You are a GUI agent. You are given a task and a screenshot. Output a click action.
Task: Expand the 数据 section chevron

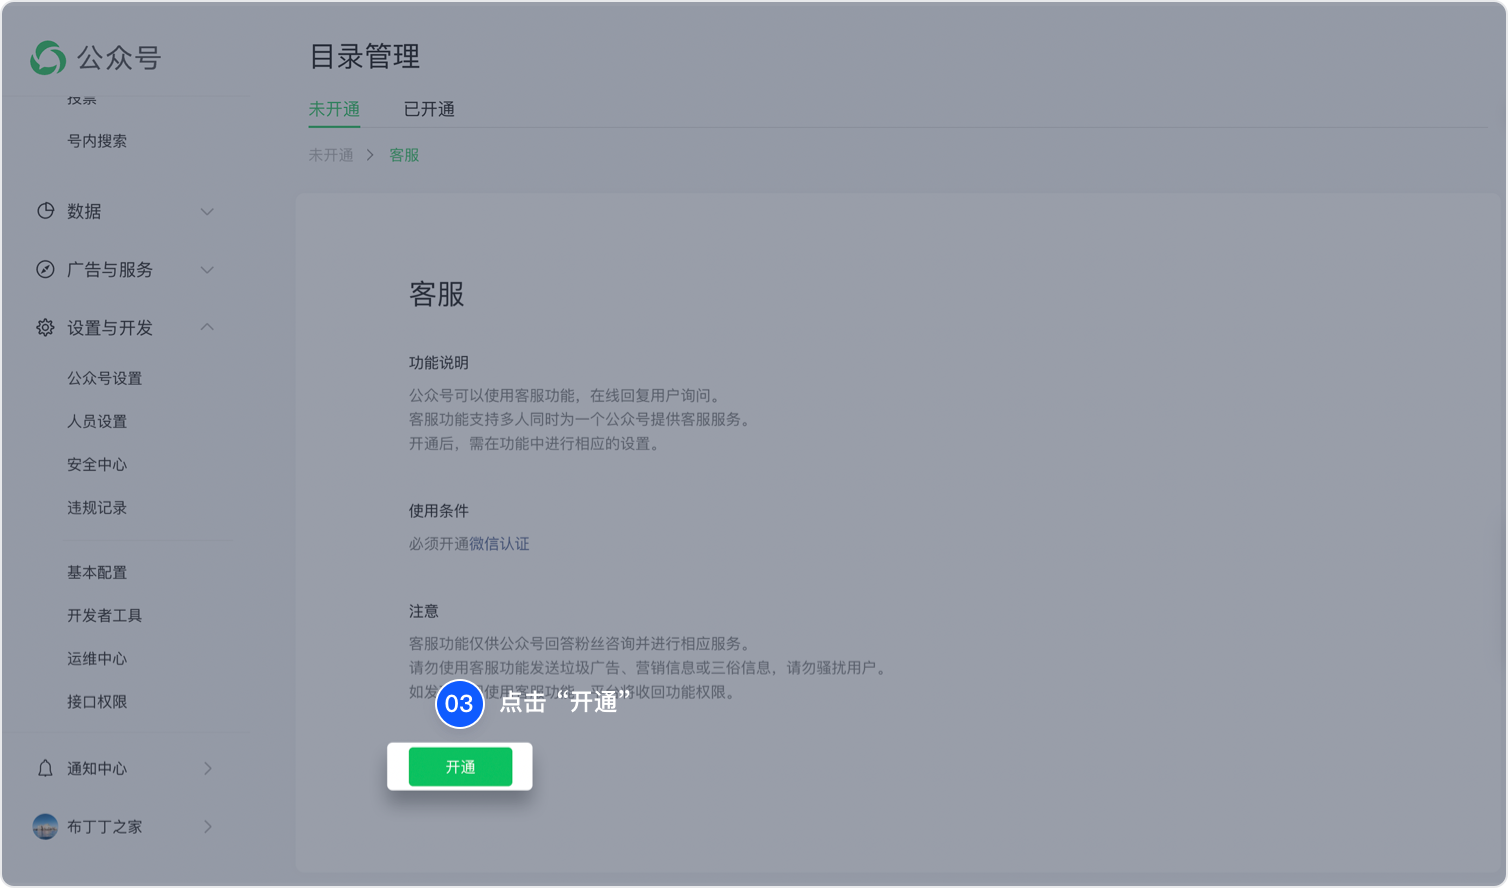point(207,212)
